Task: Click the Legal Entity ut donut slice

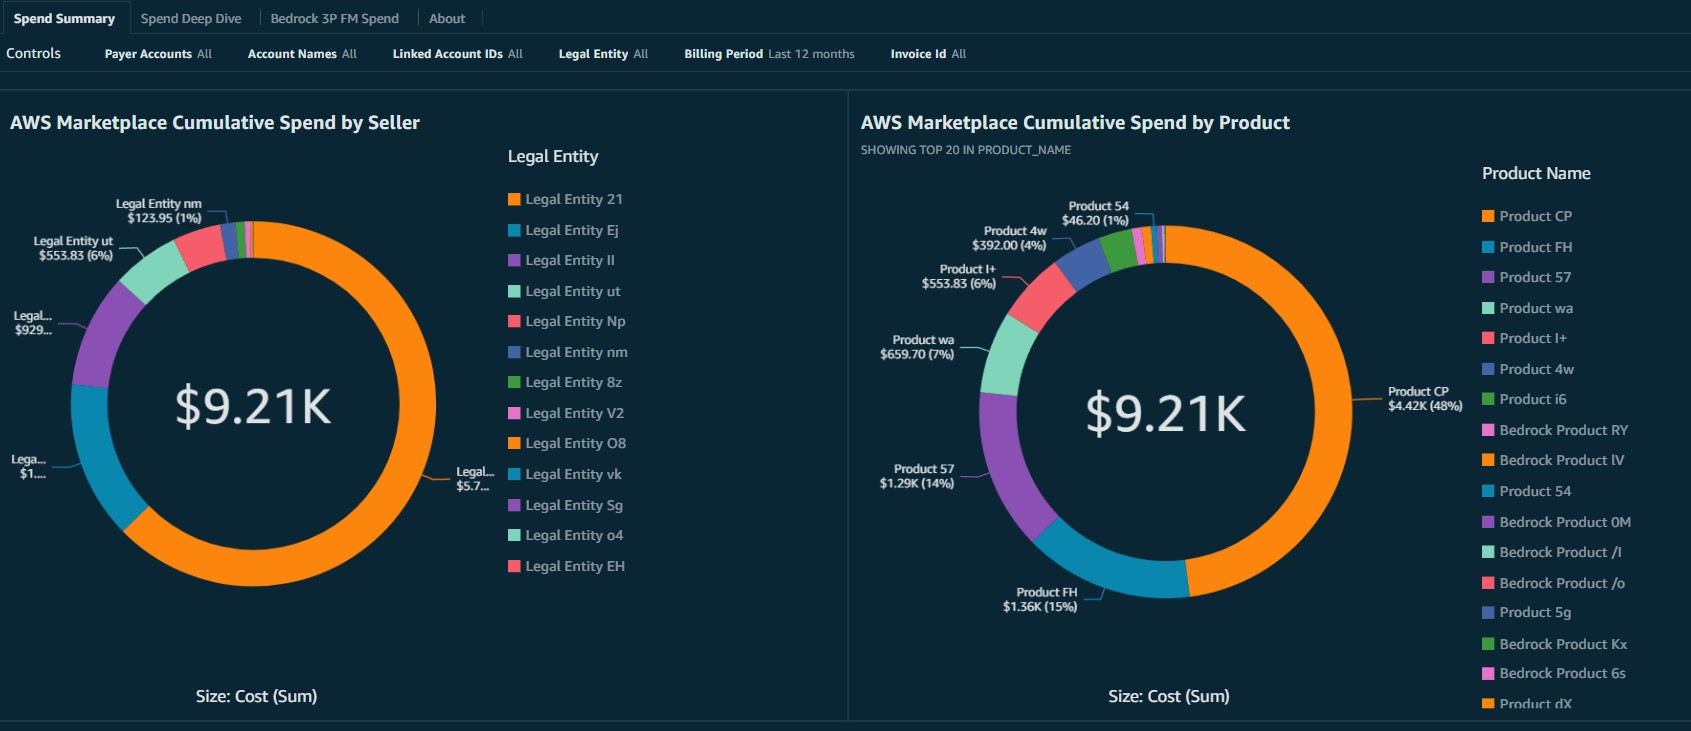Action: tap(154, 272)
